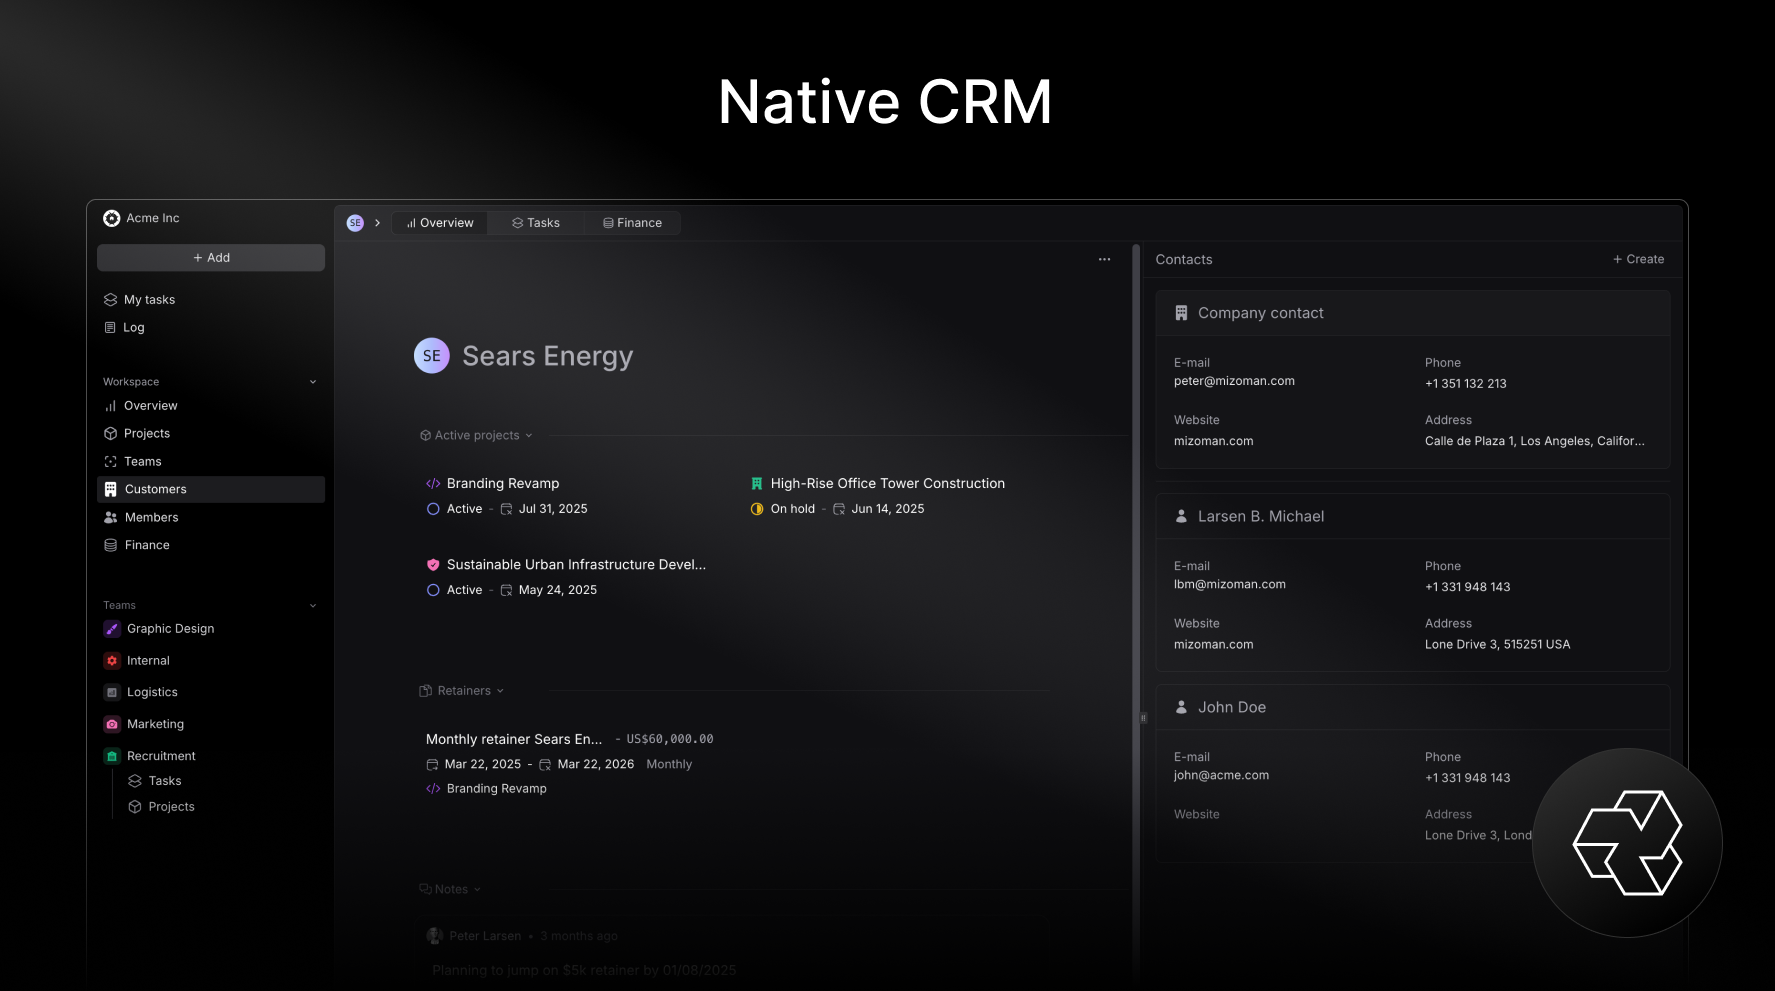
Task: Click the Jun 14, 2025 due date
Action: [888, 509]
